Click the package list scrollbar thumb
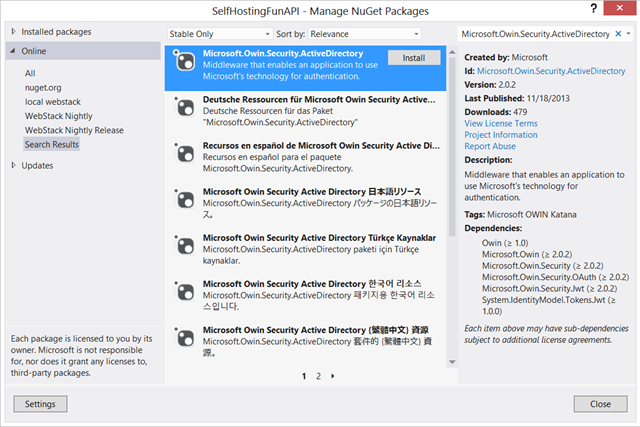The width and height of the screenshot is (640, 427). (452, 147)
